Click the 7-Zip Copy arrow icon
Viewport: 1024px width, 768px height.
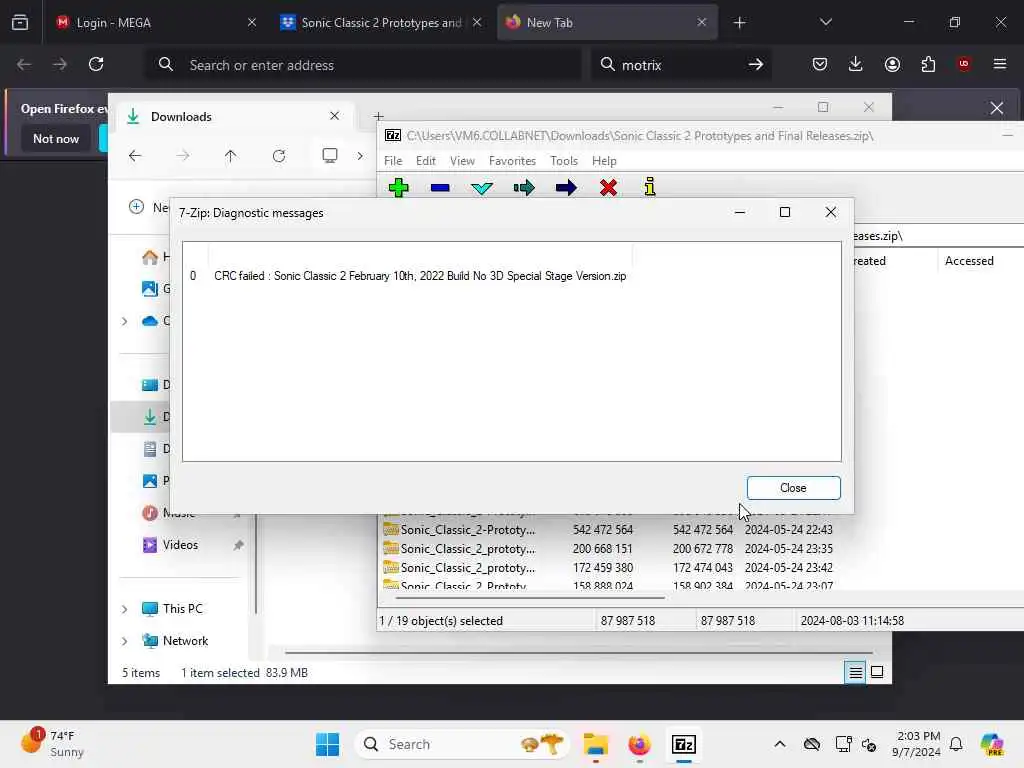(524, 188)
